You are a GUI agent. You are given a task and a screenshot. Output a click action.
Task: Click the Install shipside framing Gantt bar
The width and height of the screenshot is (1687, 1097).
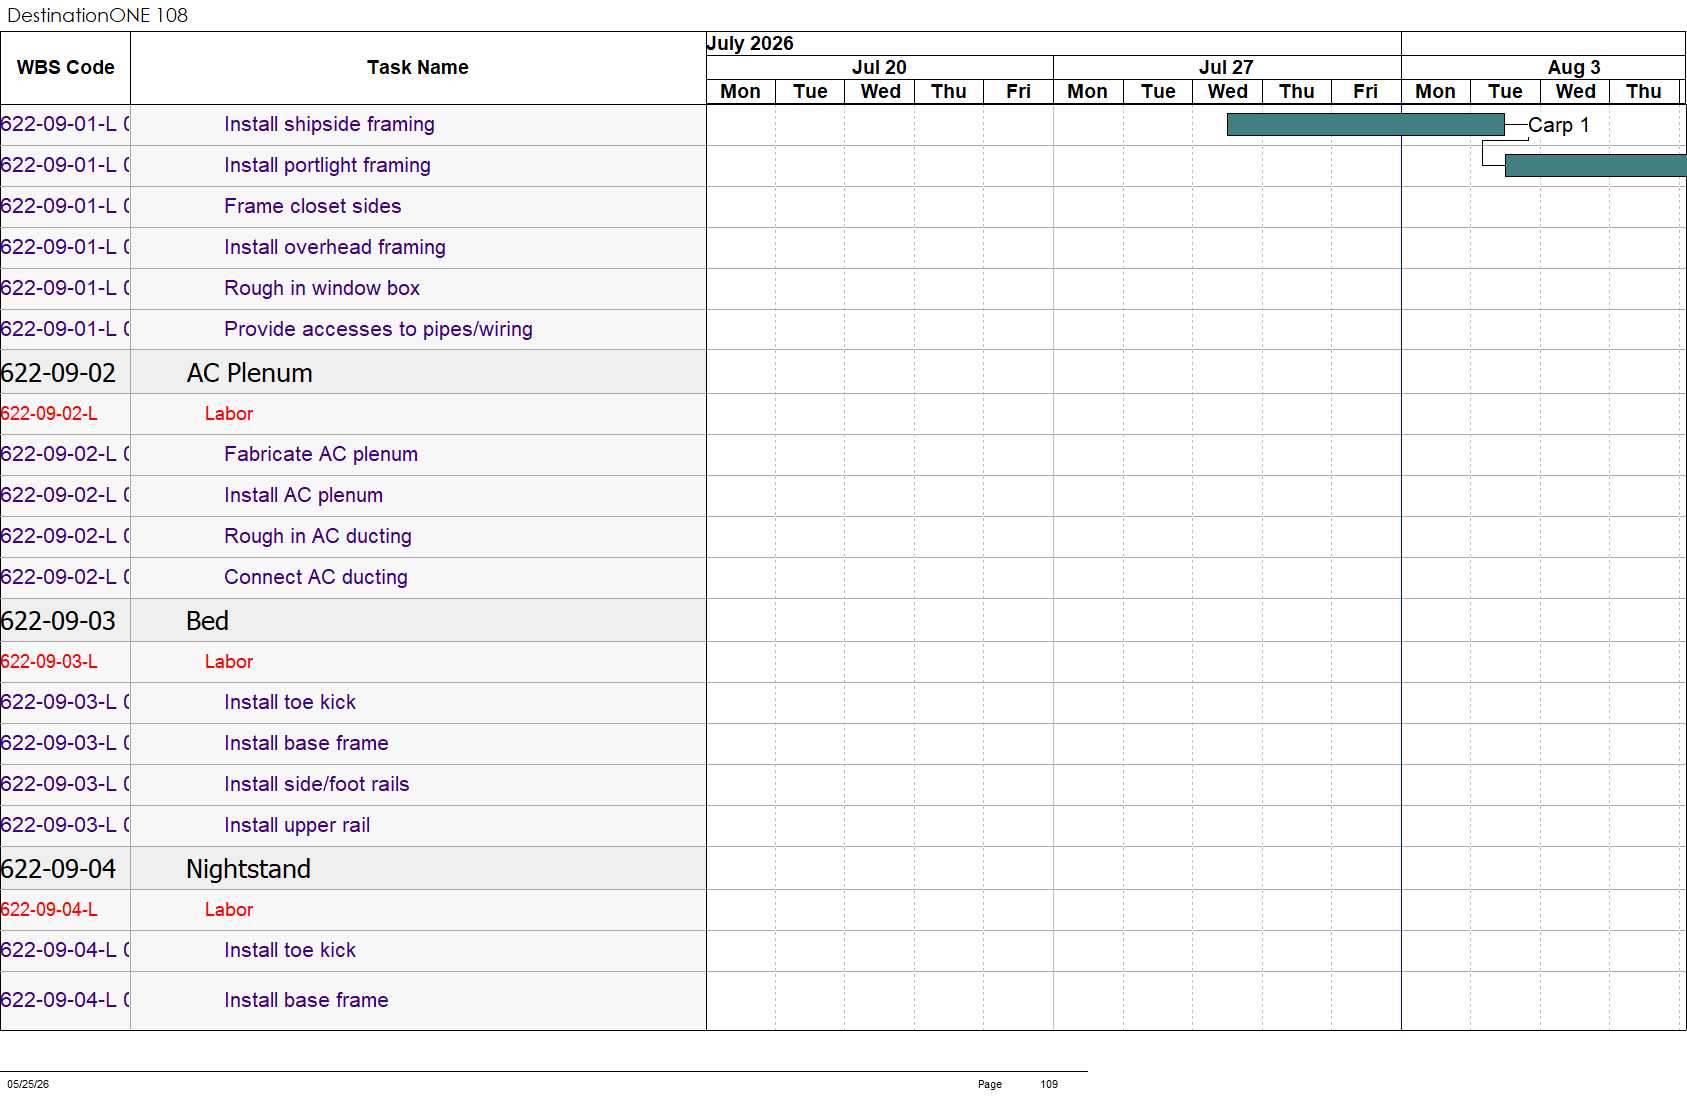tap(1365, 124)
